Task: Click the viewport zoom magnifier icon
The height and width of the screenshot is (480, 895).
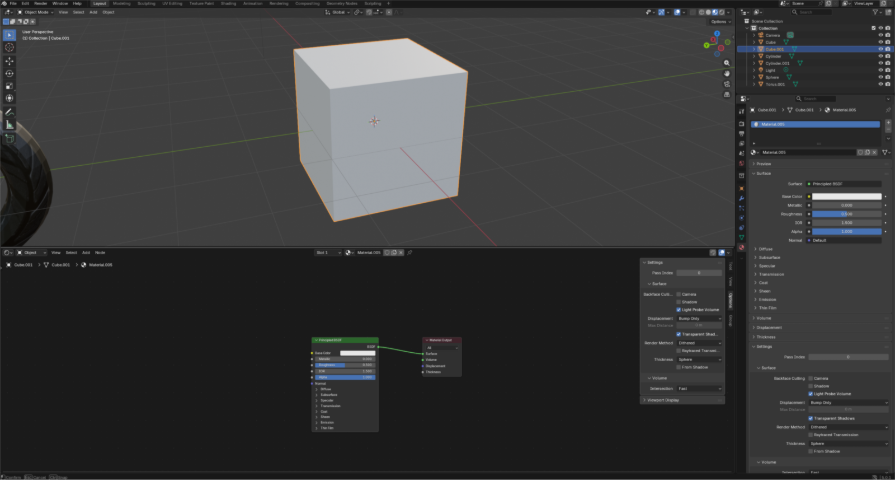Action: [x=727, y=62]
